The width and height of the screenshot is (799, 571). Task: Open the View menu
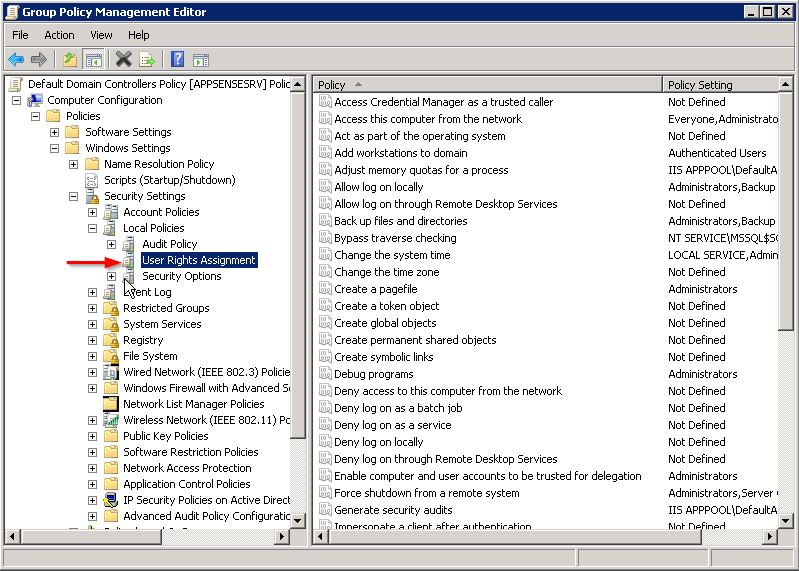(x=101, y=35)
